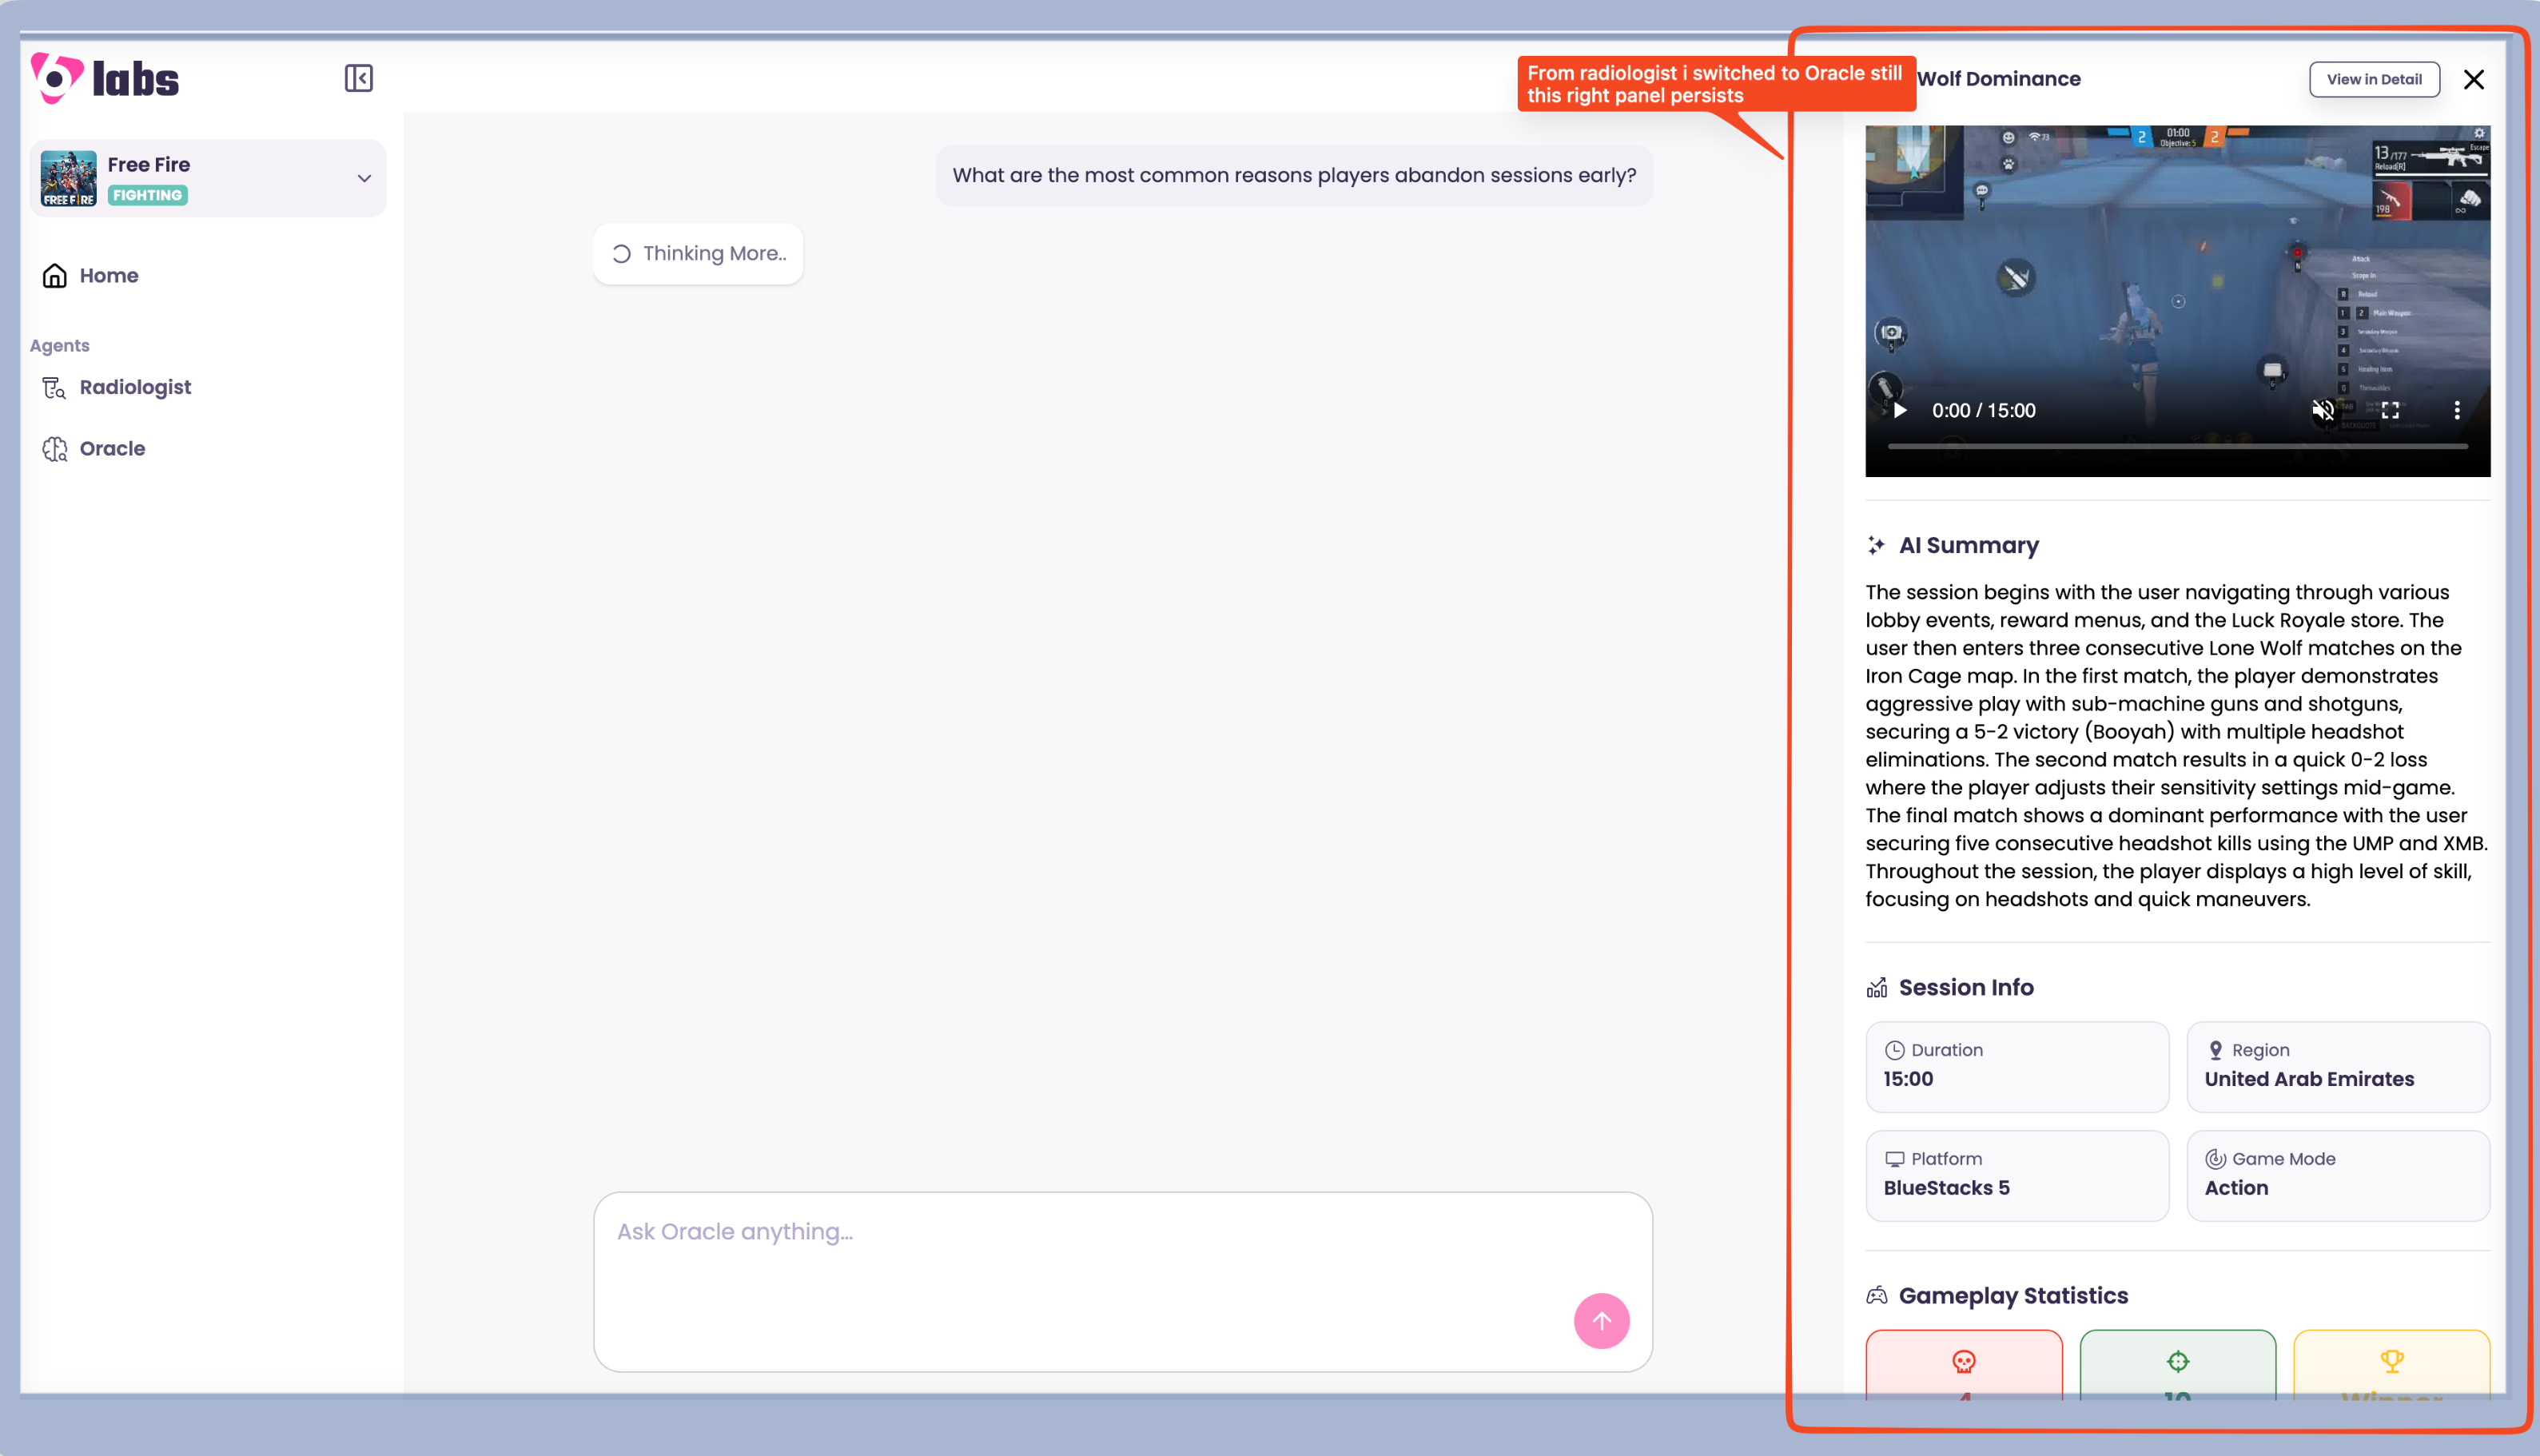
Task: Close the session detail panel
Action: (2473, 79)
